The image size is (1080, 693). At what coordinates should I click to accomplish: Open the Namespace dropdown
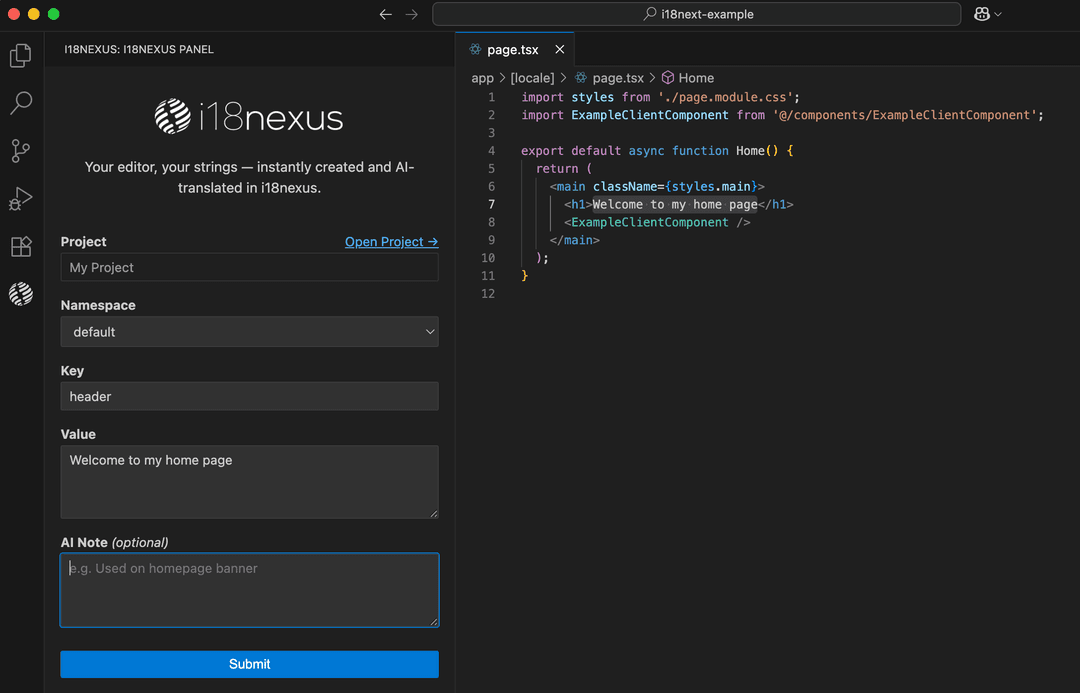249,331
